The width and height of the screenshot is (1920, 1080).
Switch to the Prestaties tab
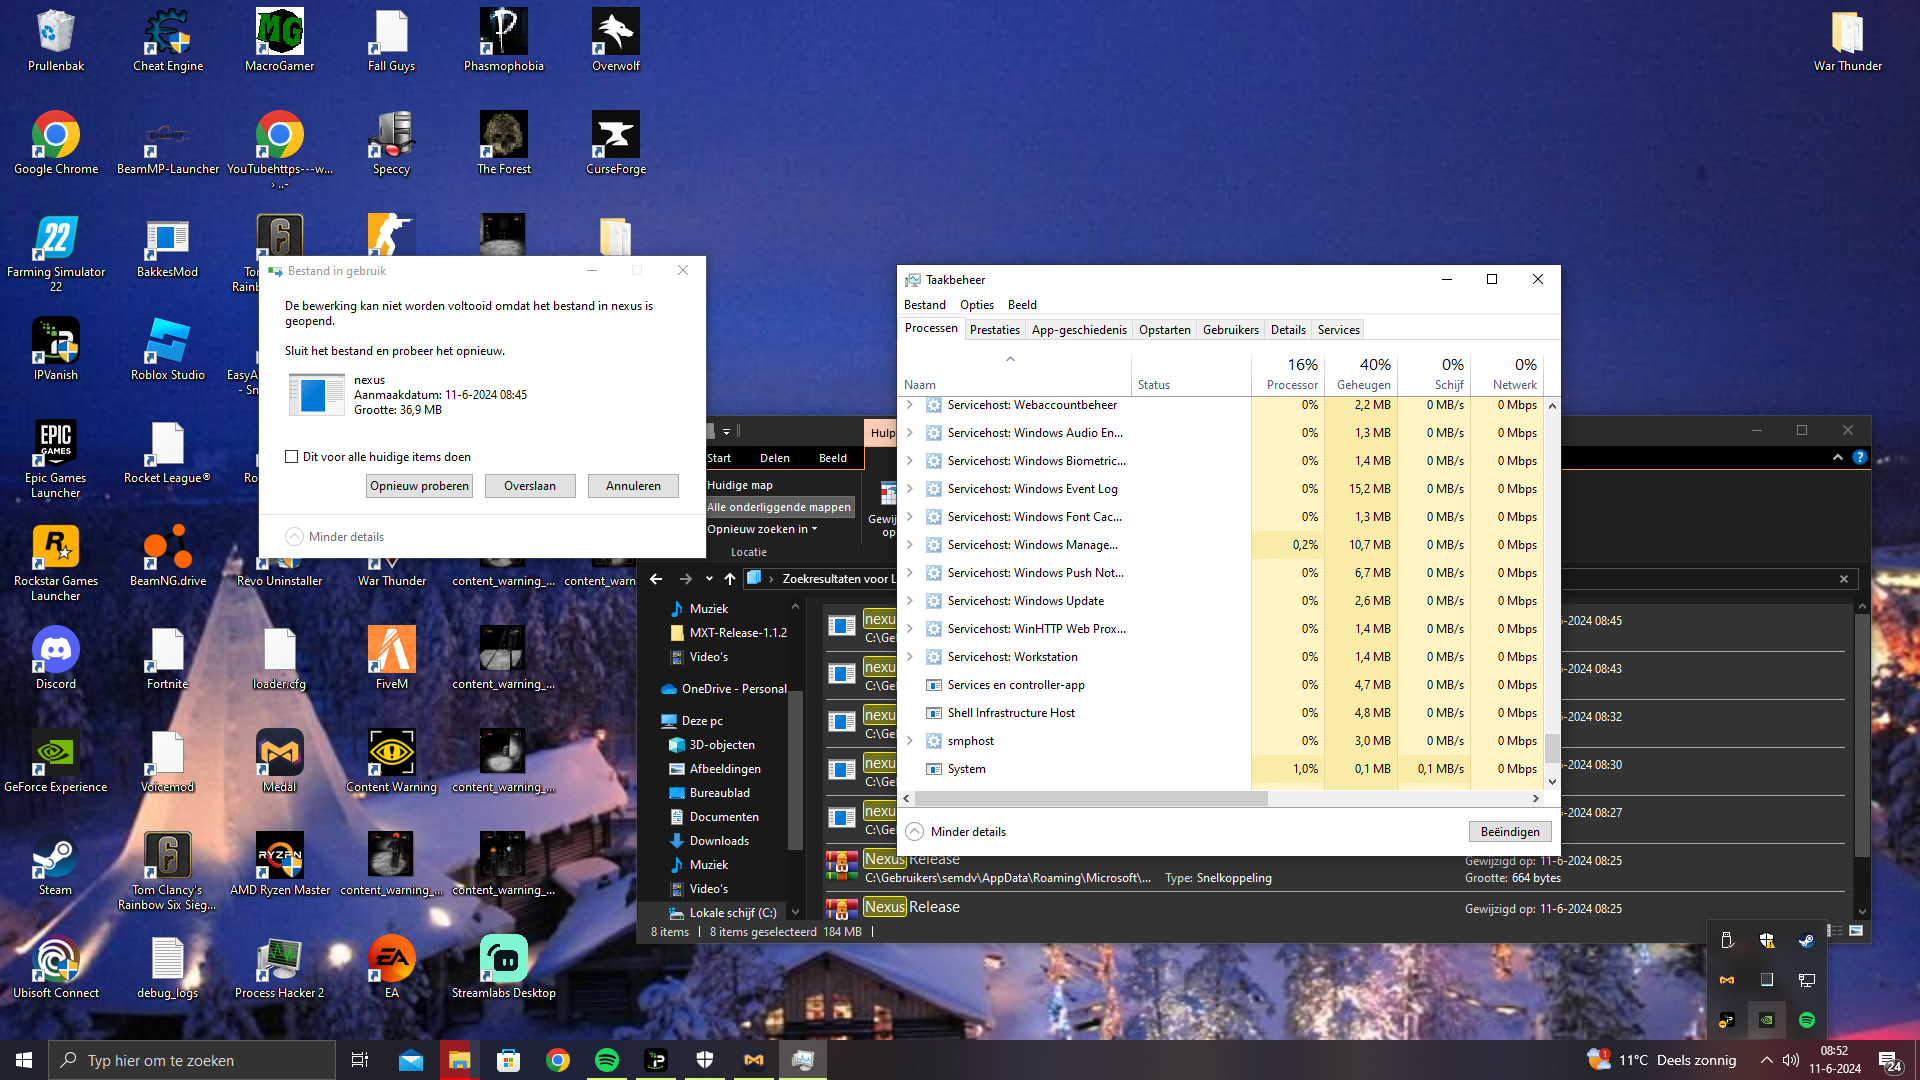[x=994, y=330]
